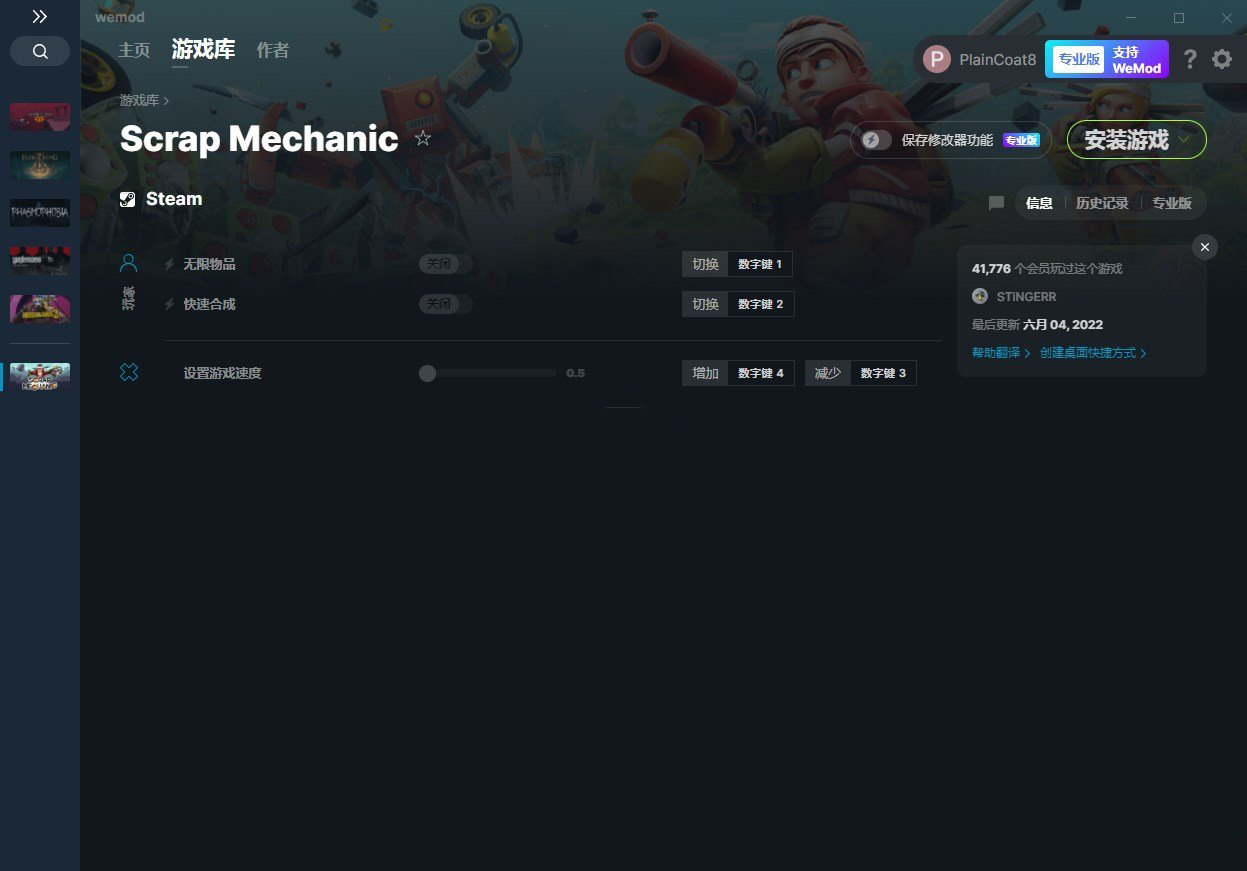Open the Wolfenstein game thumbnail
Screen dimensions: 1247x871
click(40, 261)
